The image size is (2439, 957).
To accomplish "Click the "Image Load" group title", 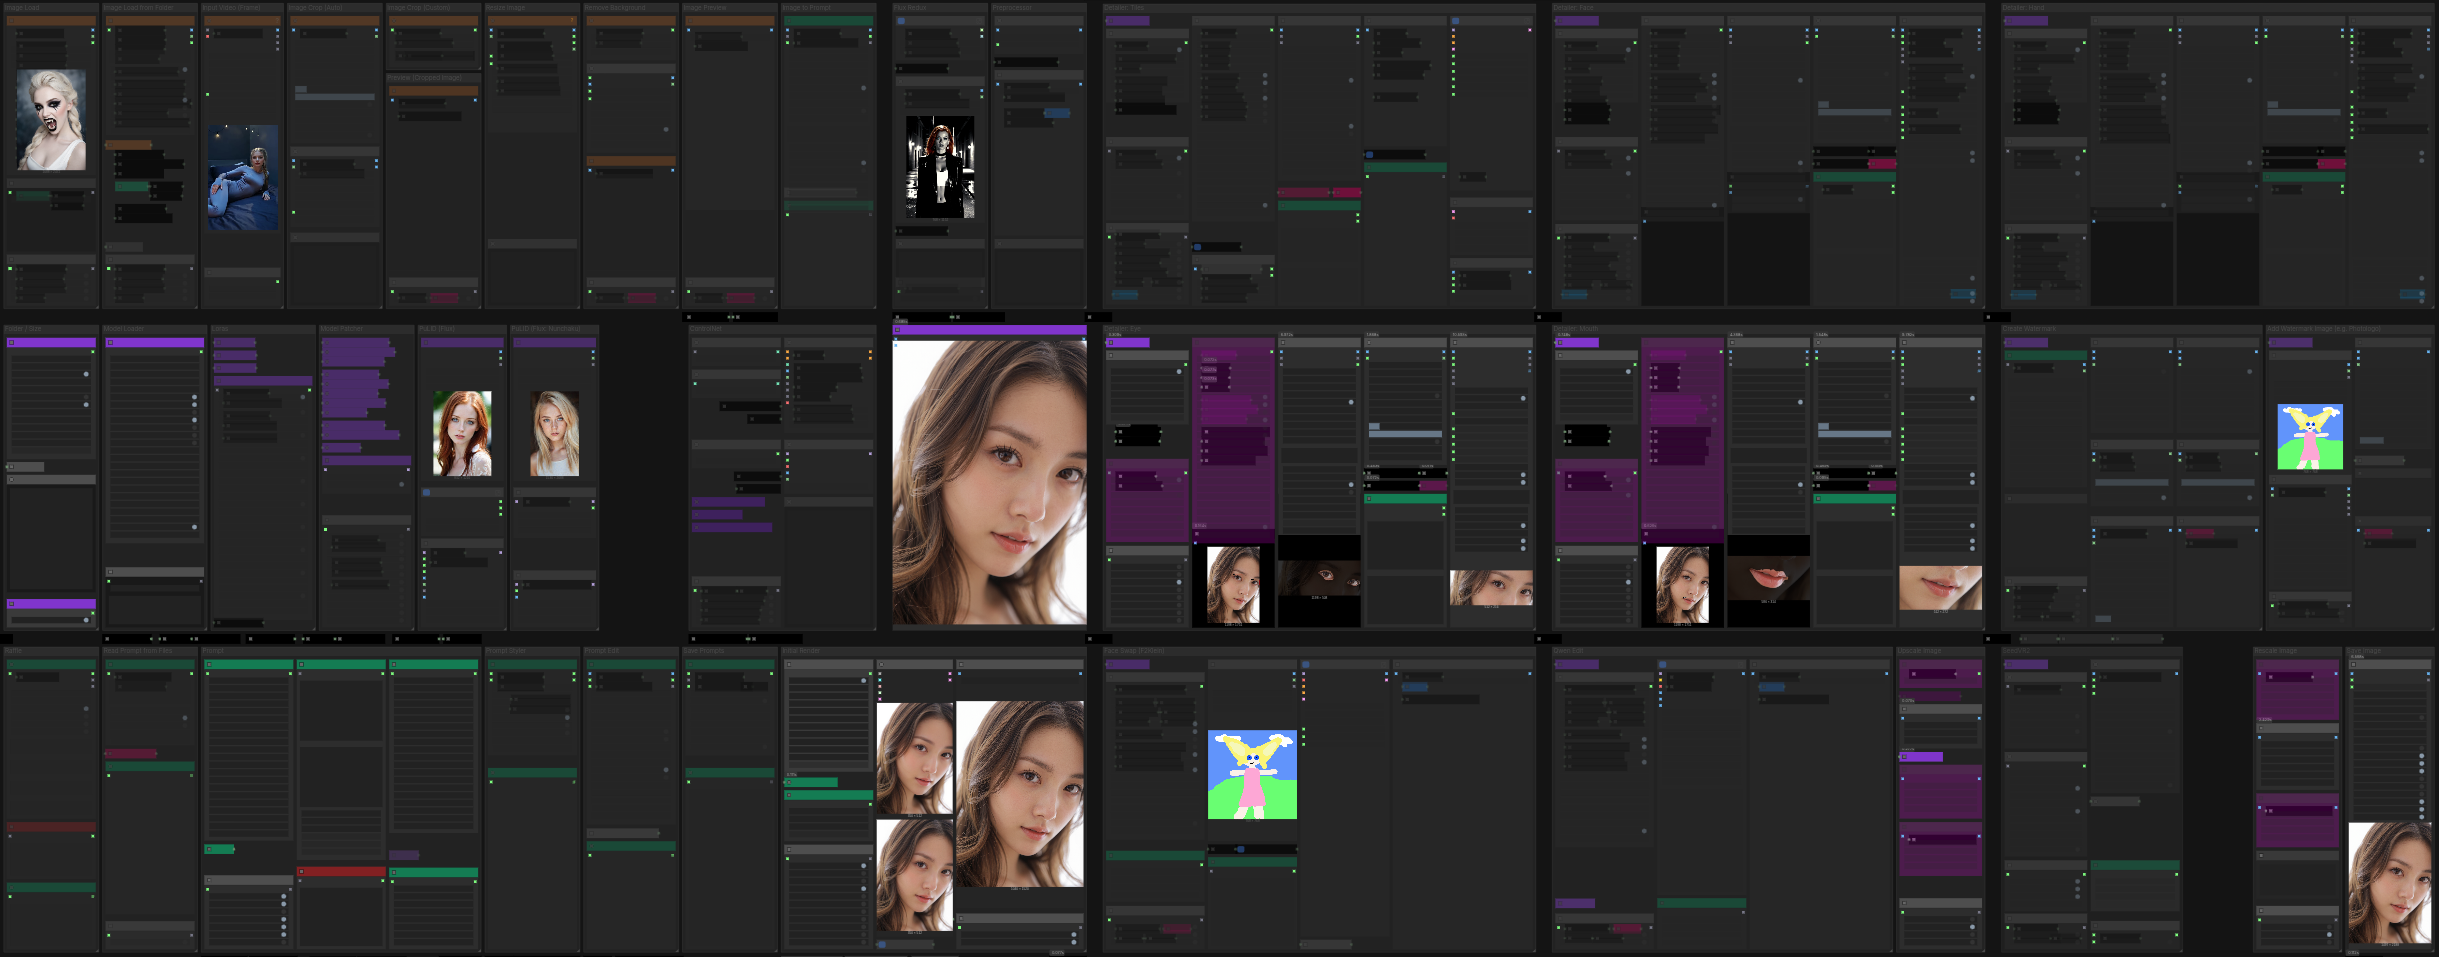I will 22,8.
